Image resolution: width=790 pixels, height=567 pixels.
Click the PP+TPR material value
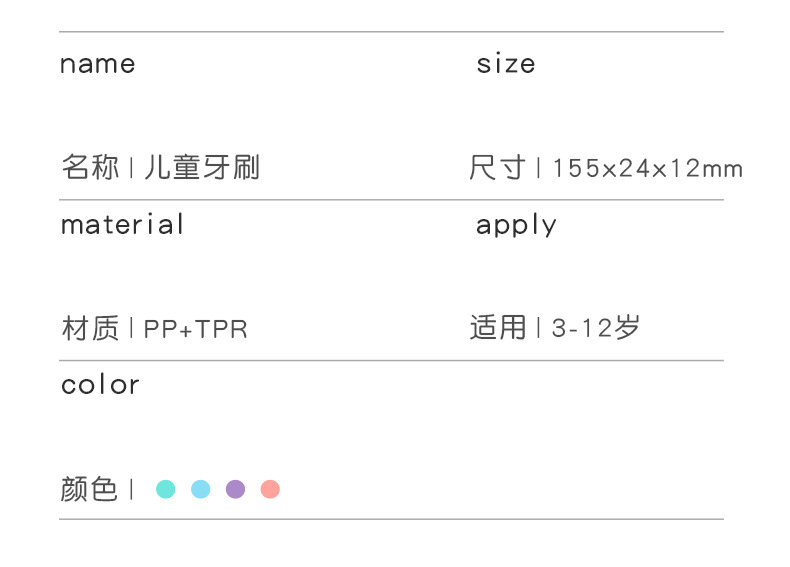coord(196,329)
